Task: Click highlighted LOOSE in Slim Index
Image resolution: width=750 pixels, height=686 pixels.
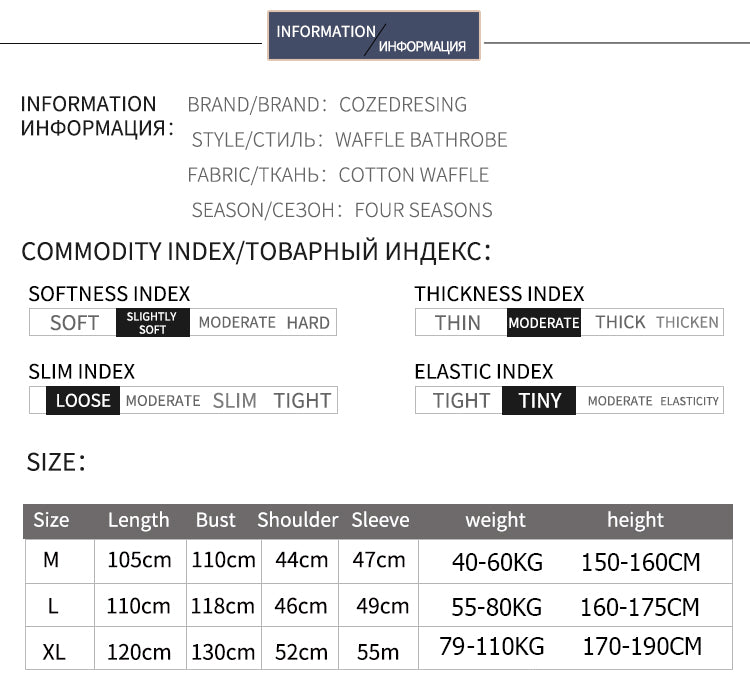Action: pyautogui.click(x=83, y=400)
